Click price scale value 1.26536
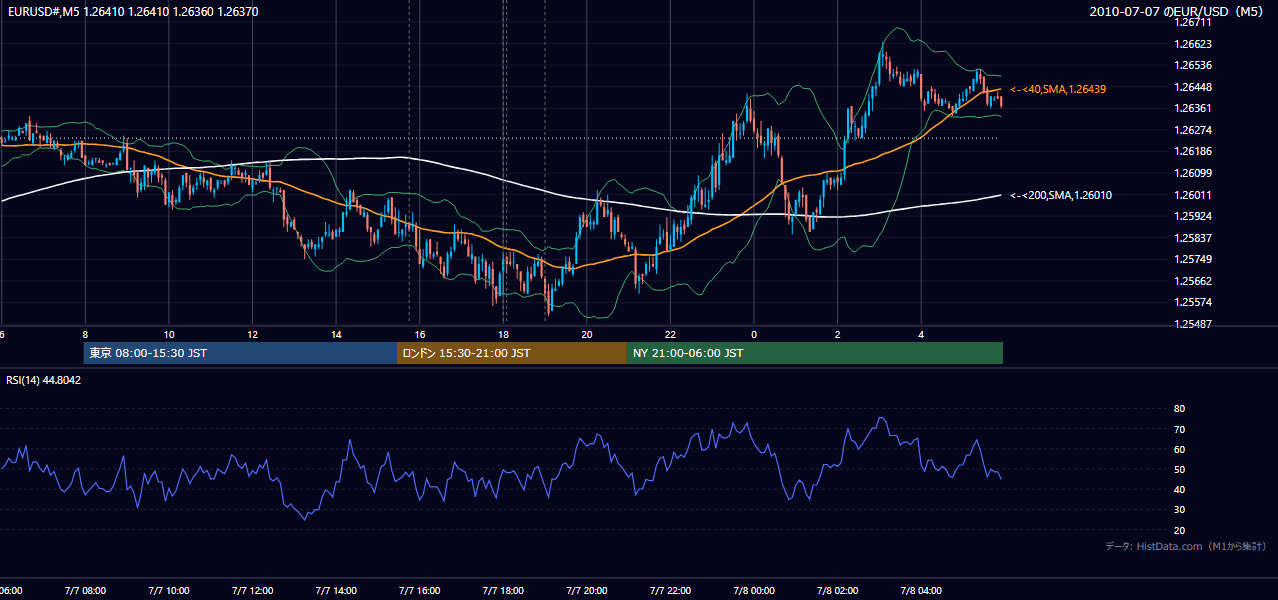 [x=1193, y=65]
